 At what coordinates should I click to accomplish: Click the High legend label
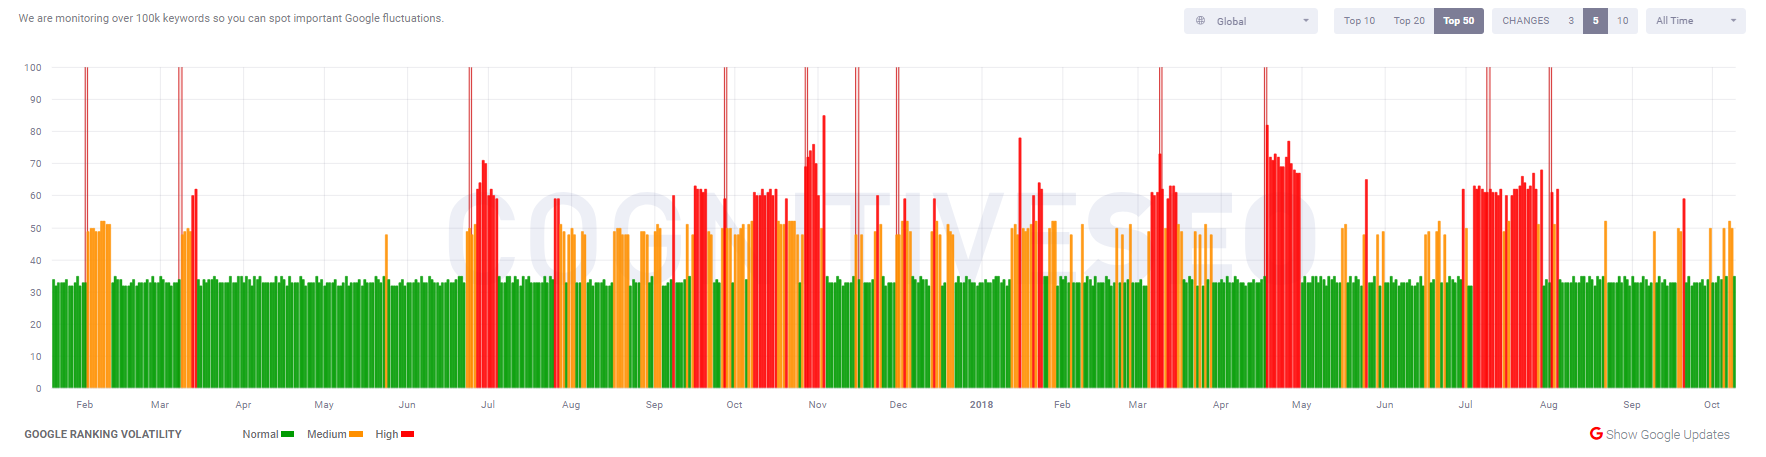[387, 434]
